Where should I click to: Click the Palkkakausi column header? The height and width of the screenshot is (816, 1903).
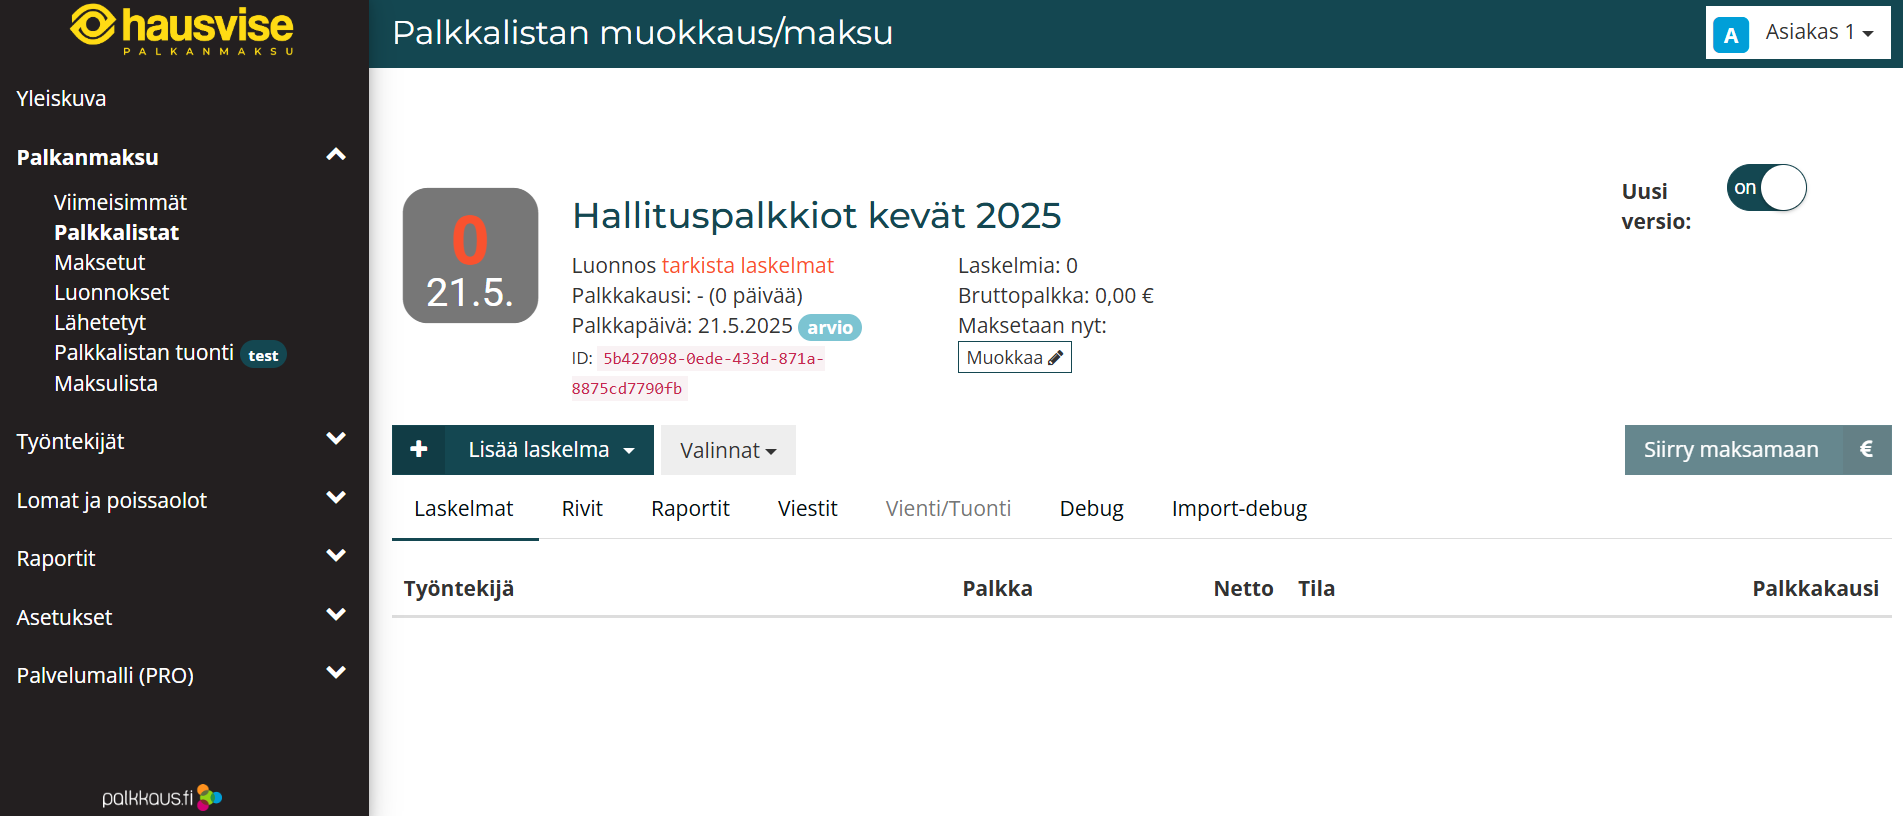pos(1815,588)
